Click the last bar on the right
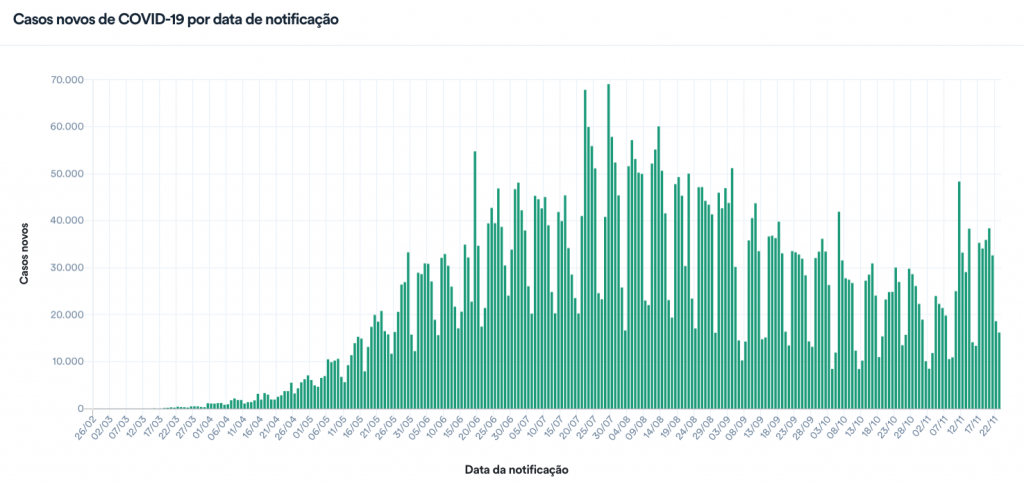The width and height of the screenshot is (1024, 482). pos(999,371)
